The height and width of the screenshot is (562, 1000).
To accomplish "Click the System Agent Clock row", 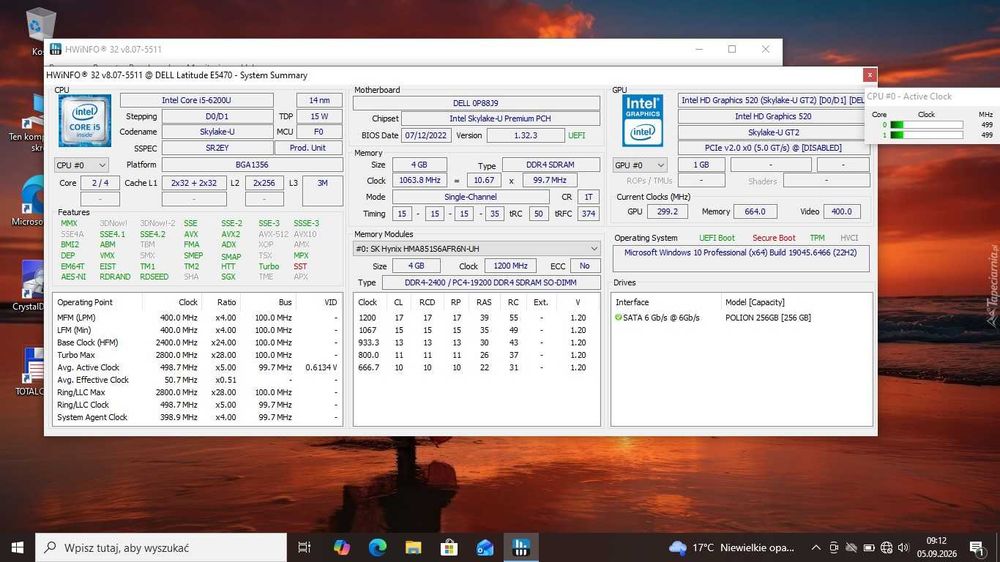I will (197, 417).
